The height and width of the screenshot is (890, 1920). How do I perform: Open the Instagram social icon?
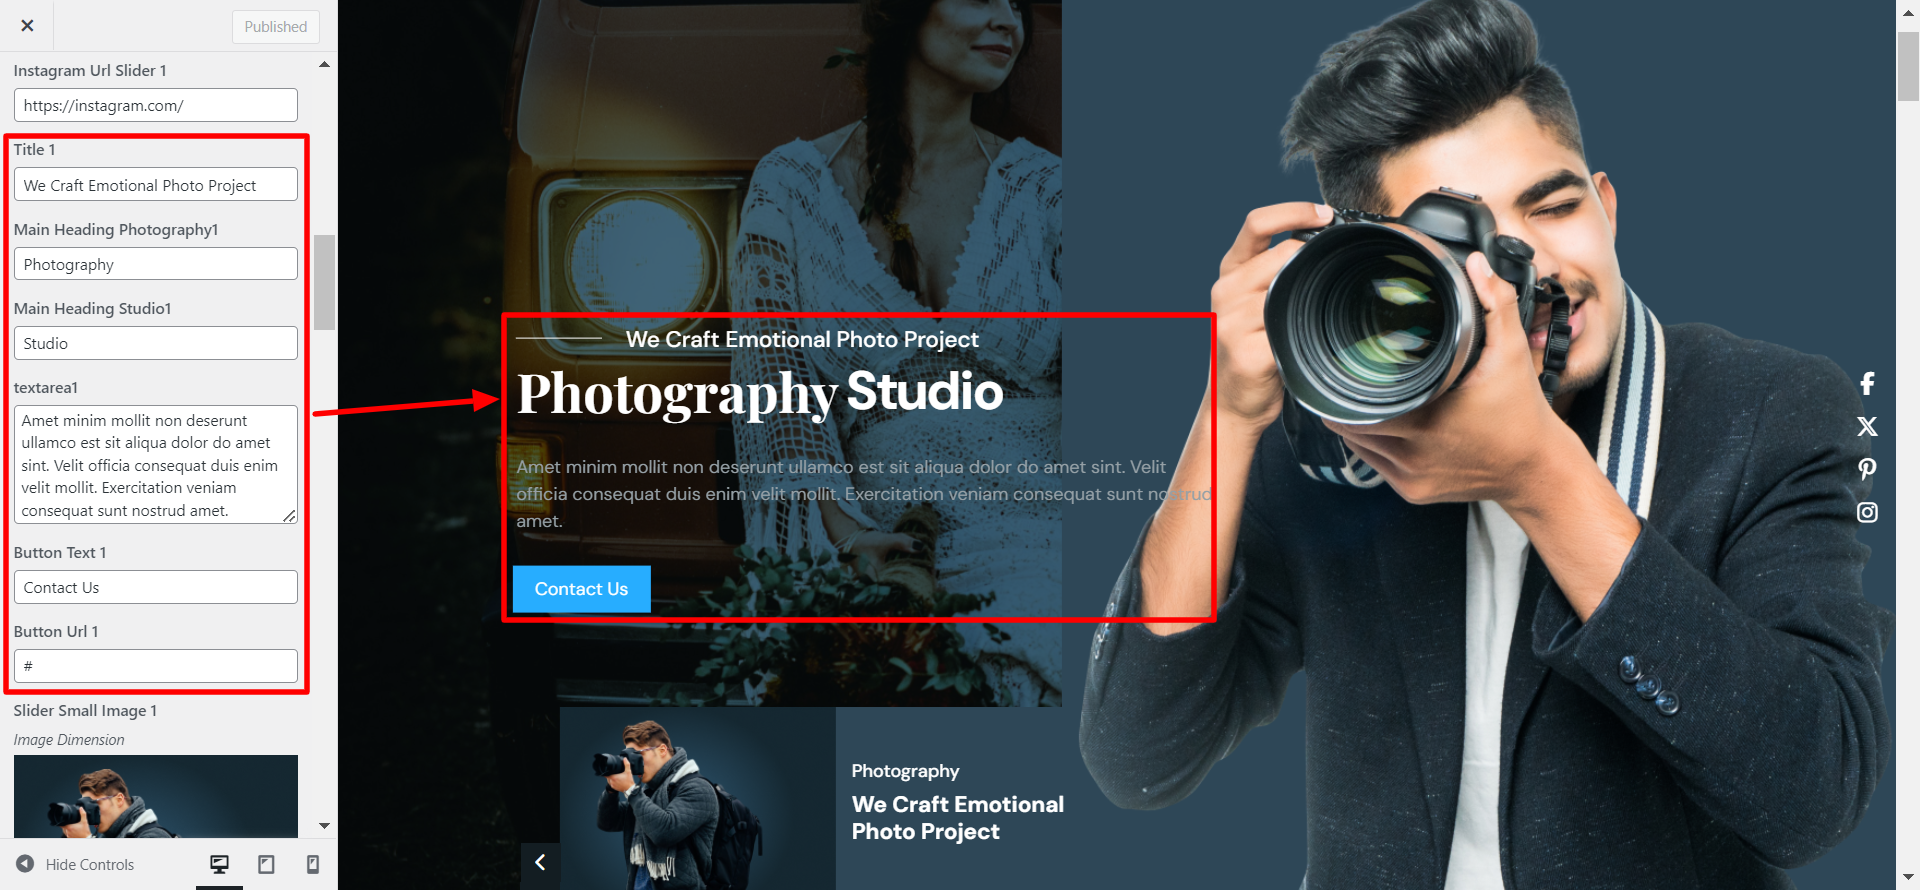[1867, 513]
